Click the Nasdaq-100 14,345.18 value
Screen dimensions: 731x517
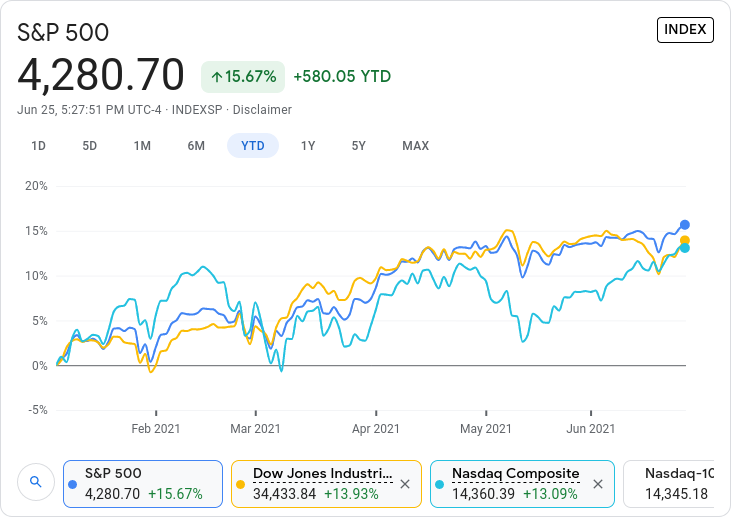pyautogui.click(x=676, y=494)
